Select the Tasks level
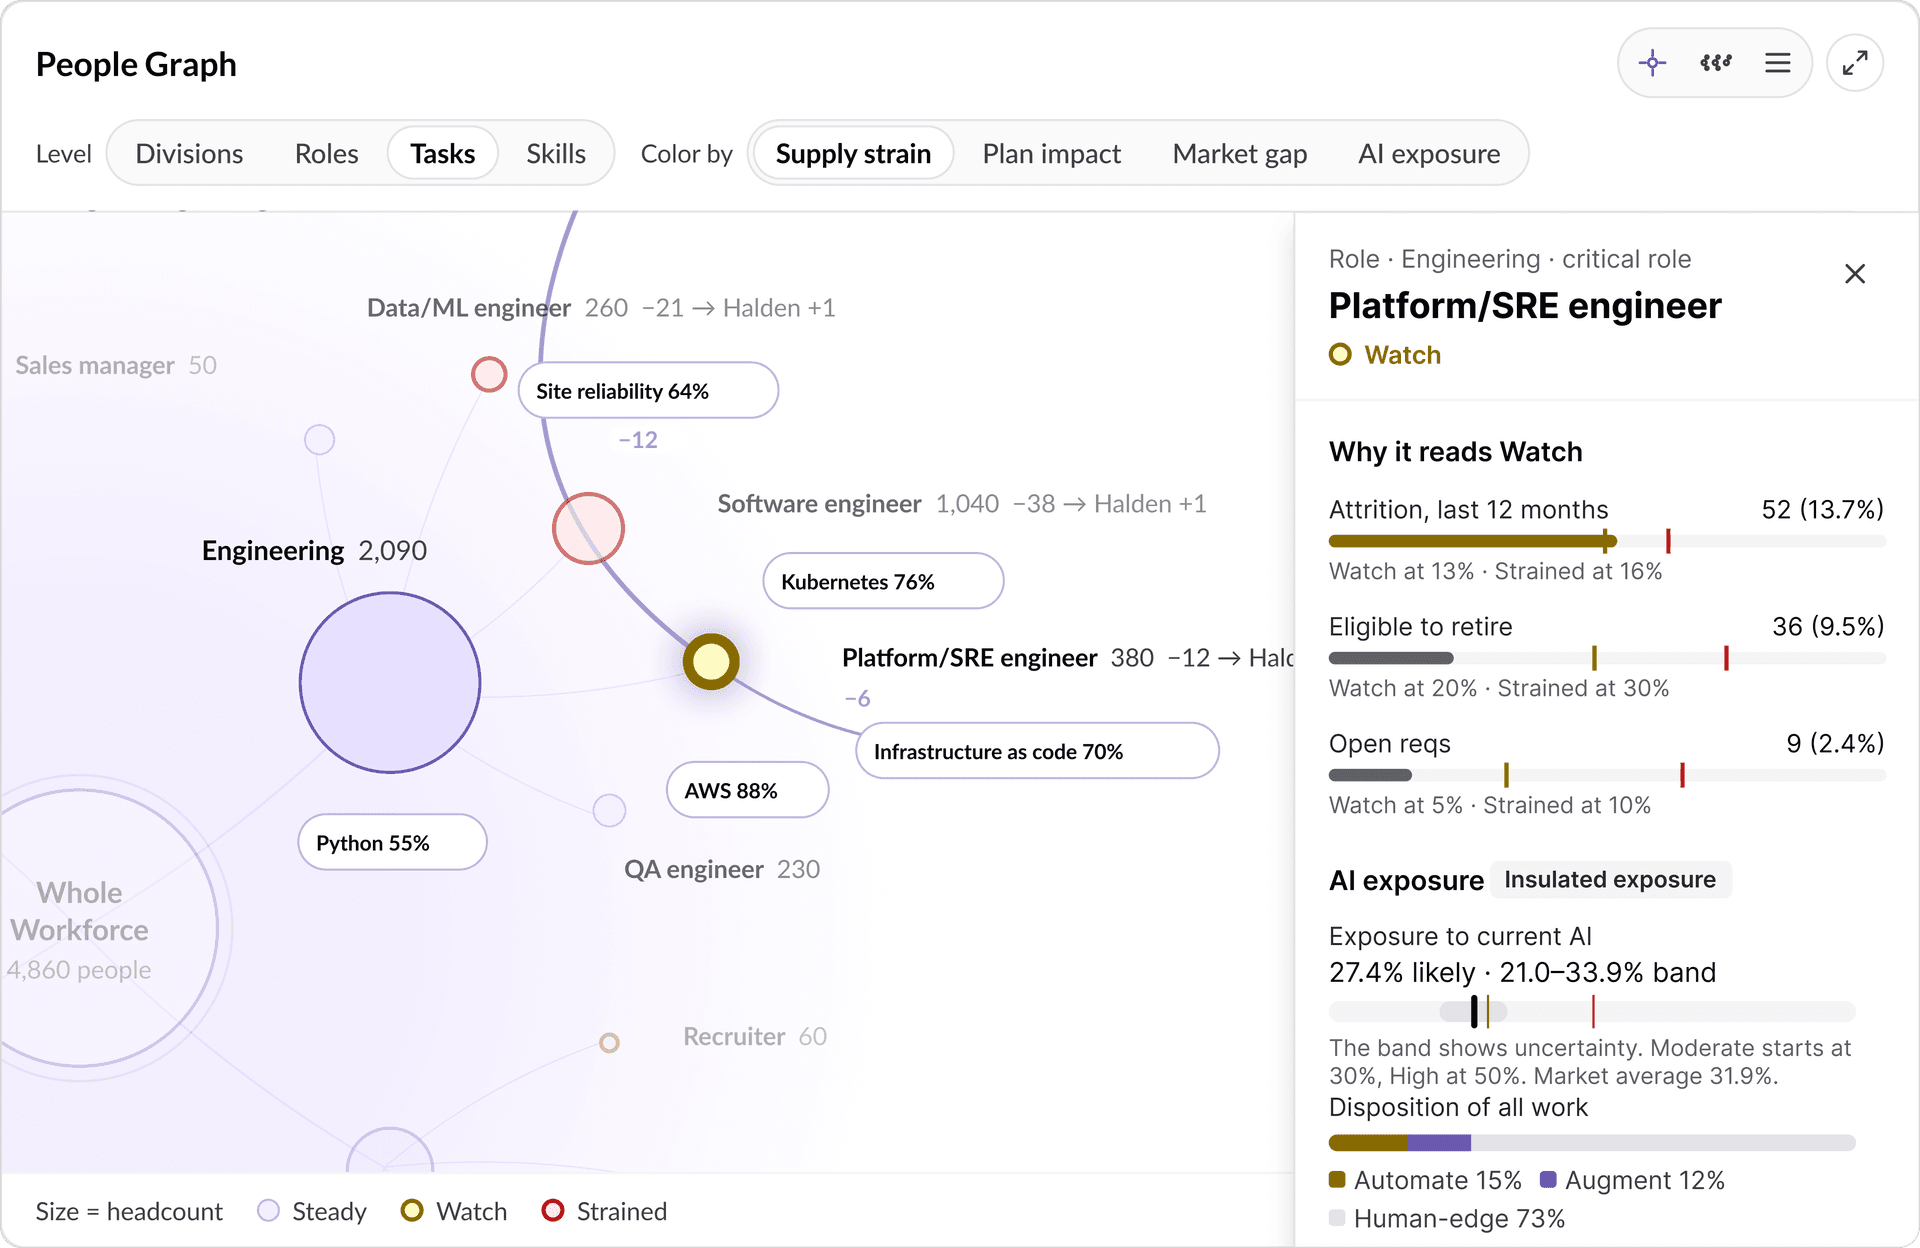 [x=442, y=154]
